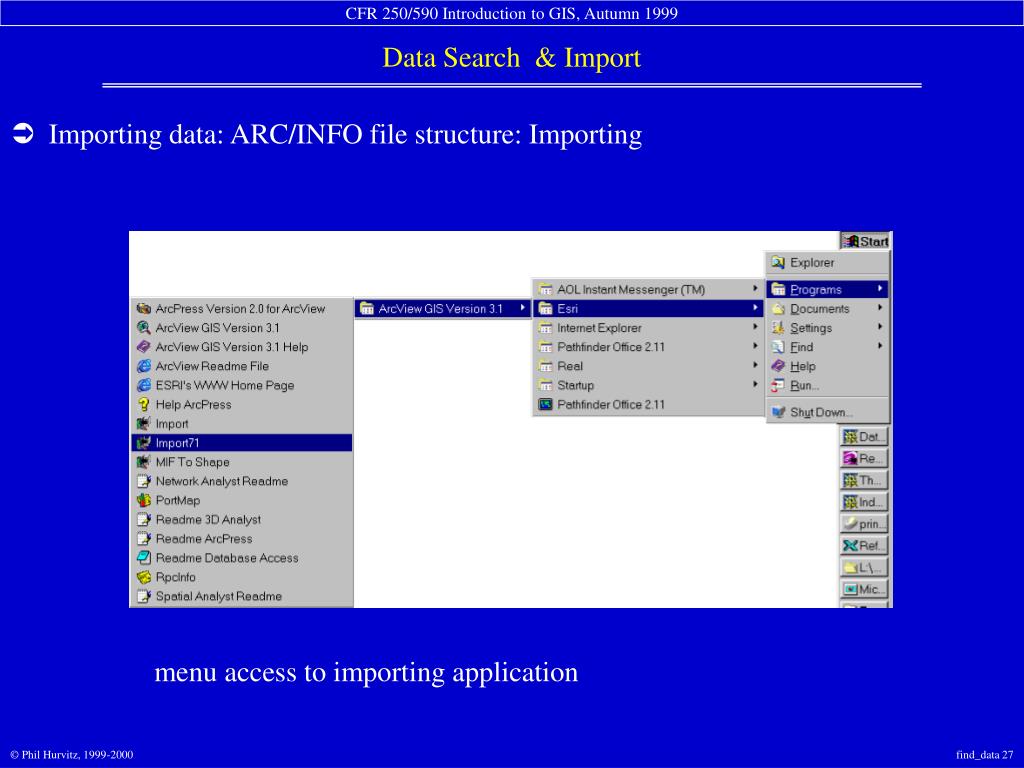Open the Network Analyst Readme
Screen dimensions: 1024x768
(x=242, y=481)
